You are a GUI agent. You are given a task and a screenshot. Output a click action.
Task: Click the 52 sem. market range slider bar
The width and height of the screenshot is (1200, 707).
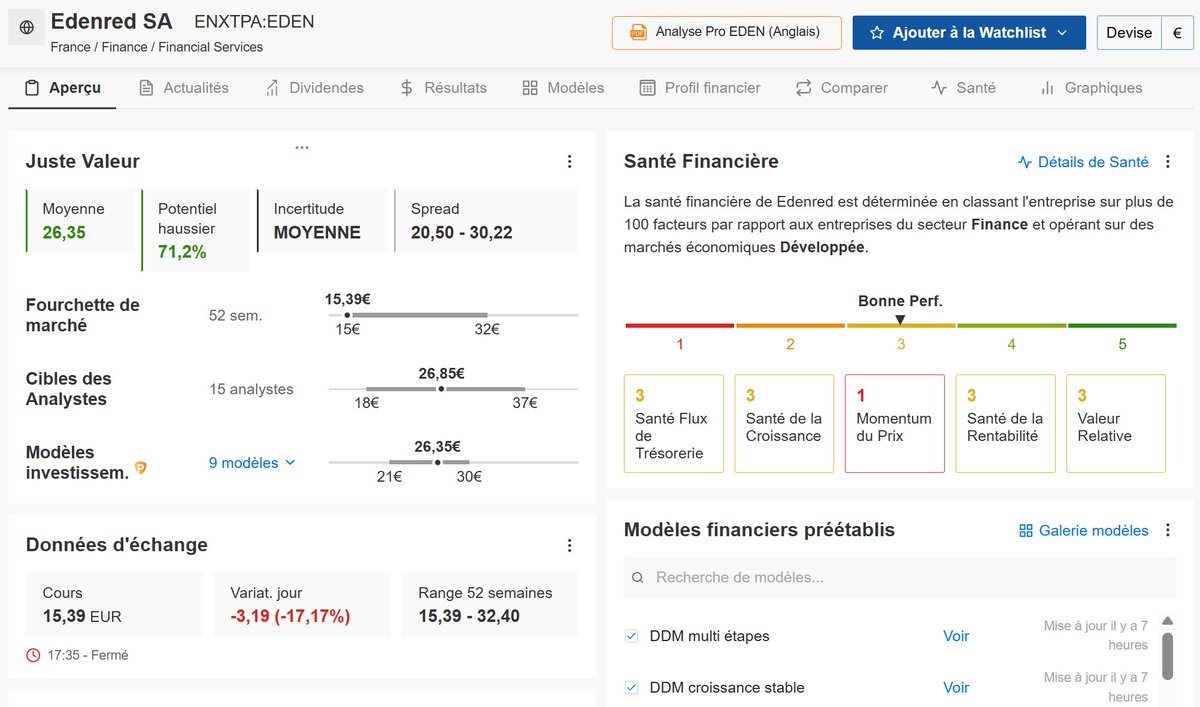point(453,315)
